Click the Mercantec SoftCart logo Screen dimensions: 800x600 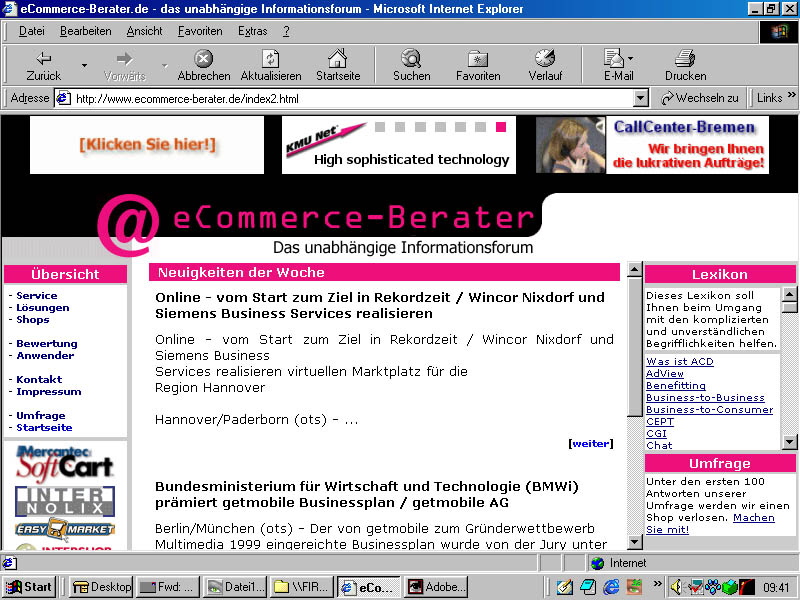point(65,463)
